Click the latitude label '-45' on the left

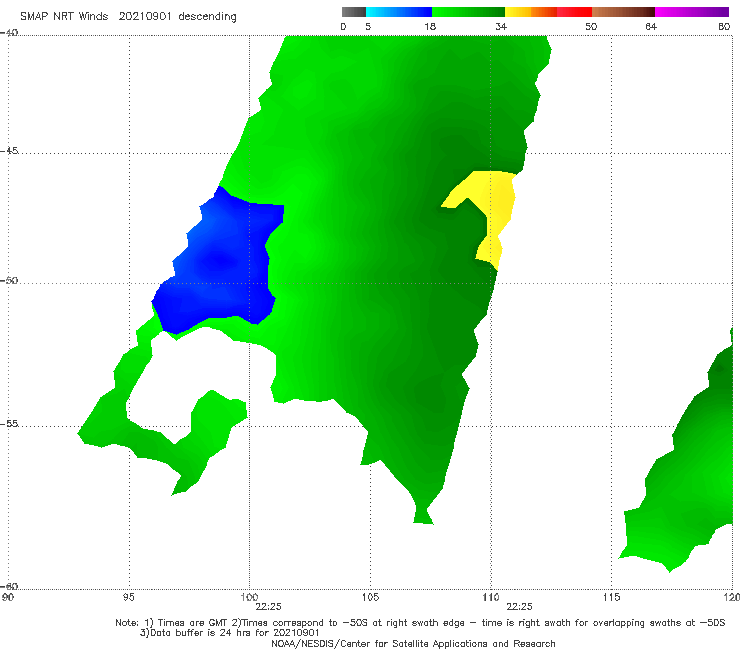coord(9,151)
